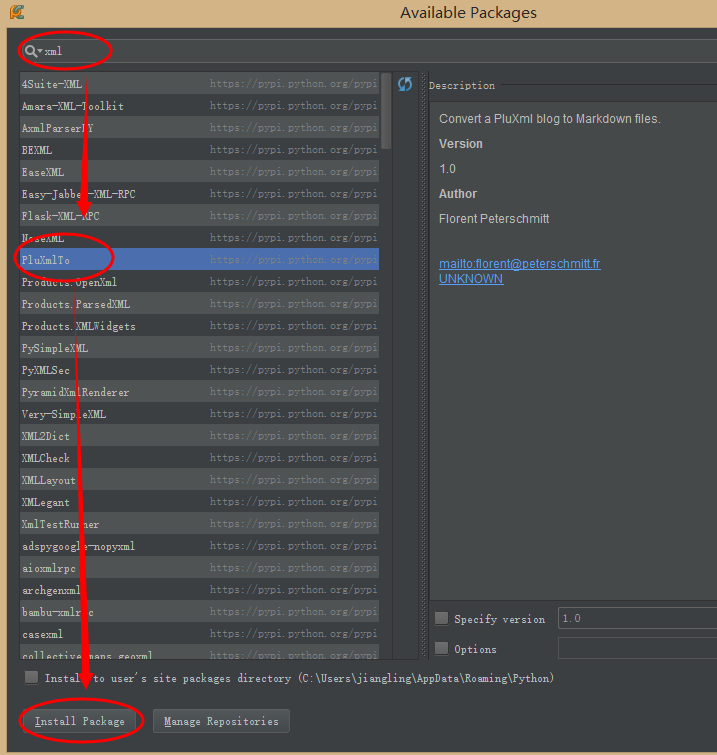Select the XMLLayout package
The height and width of the screenshot is (755, 717).
199,480
